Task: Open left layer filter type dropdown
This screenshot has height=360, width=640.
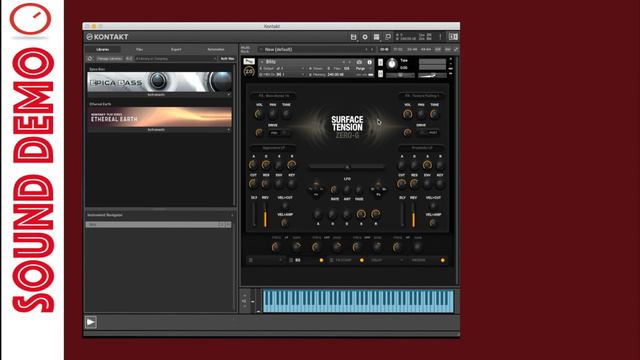Action: 273,148
